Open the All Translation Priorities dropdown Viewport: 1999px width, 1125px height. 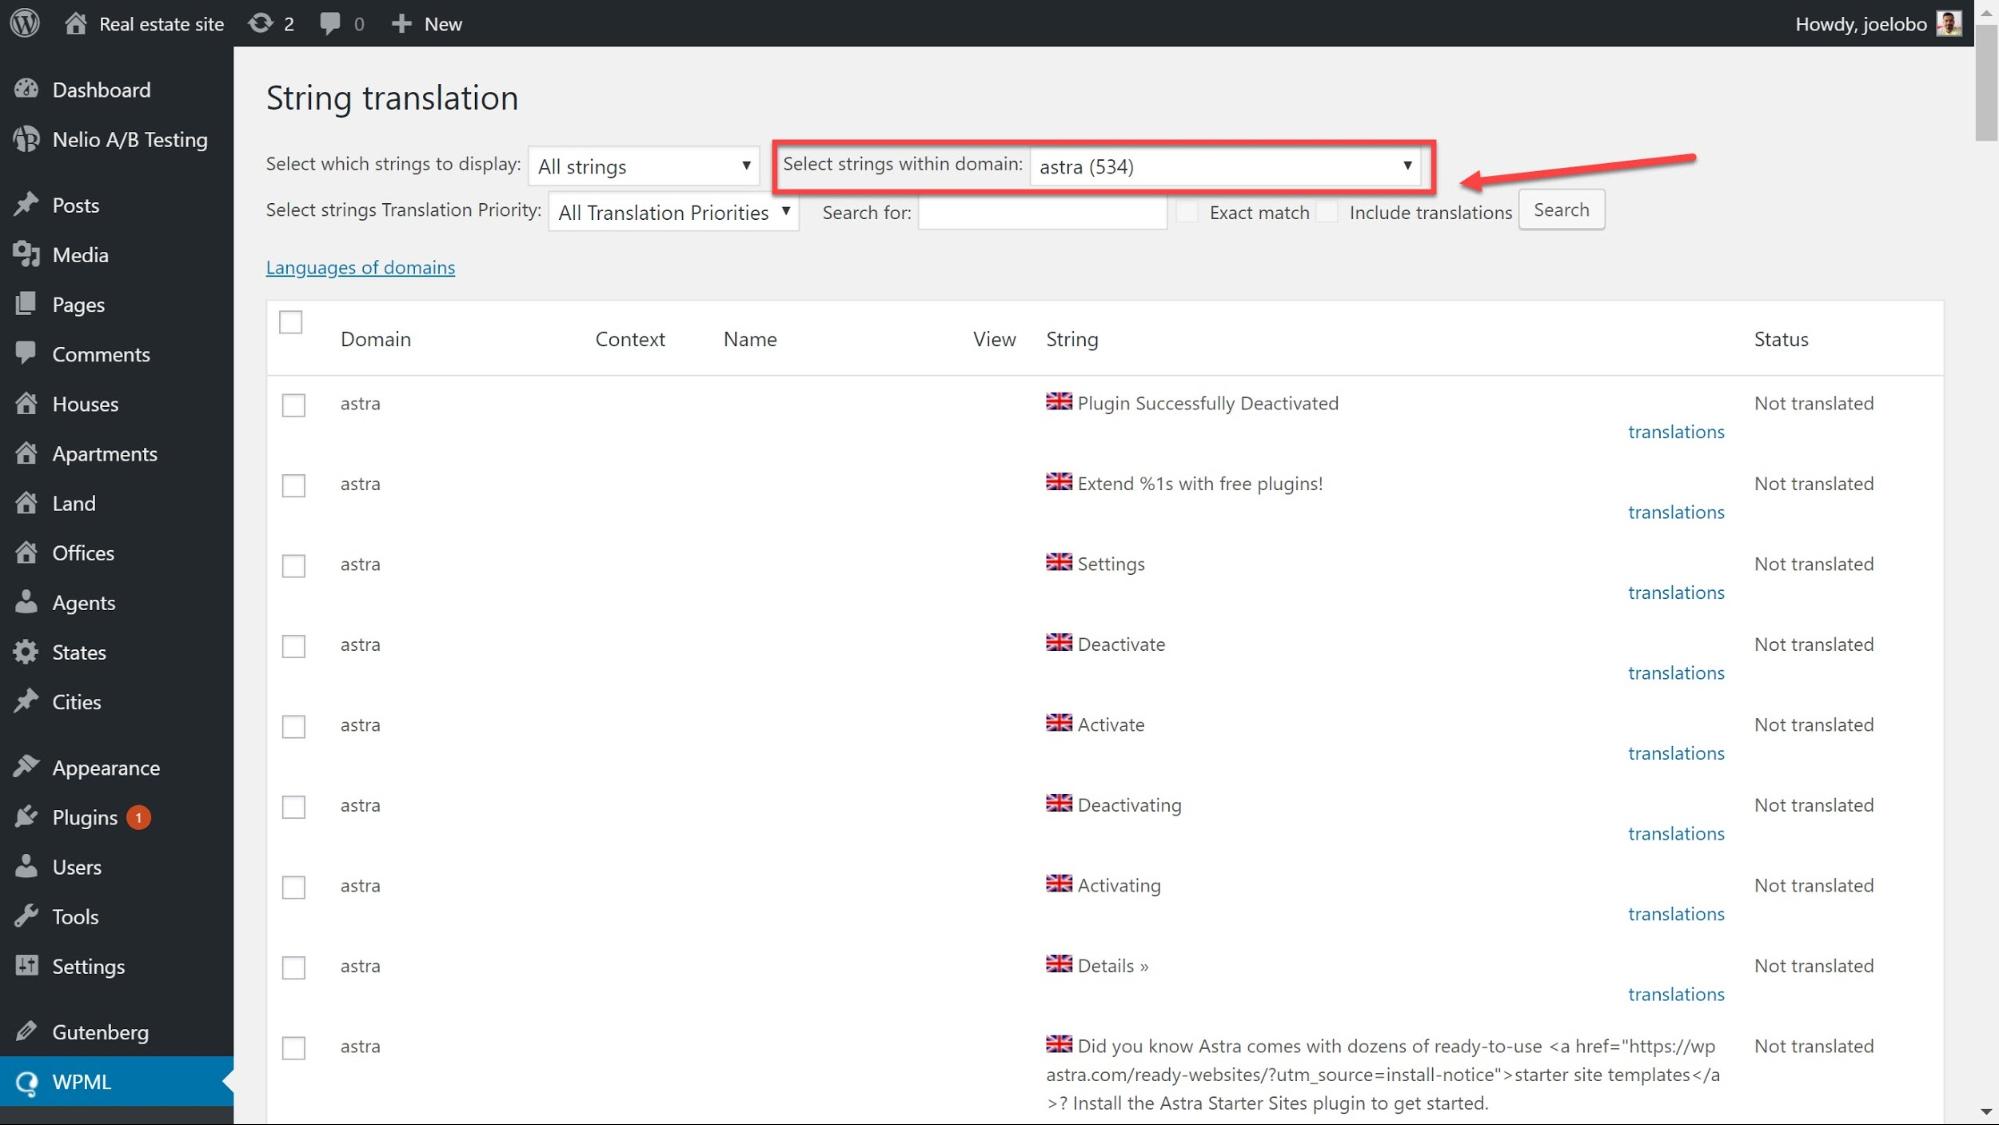click(673, 212)
